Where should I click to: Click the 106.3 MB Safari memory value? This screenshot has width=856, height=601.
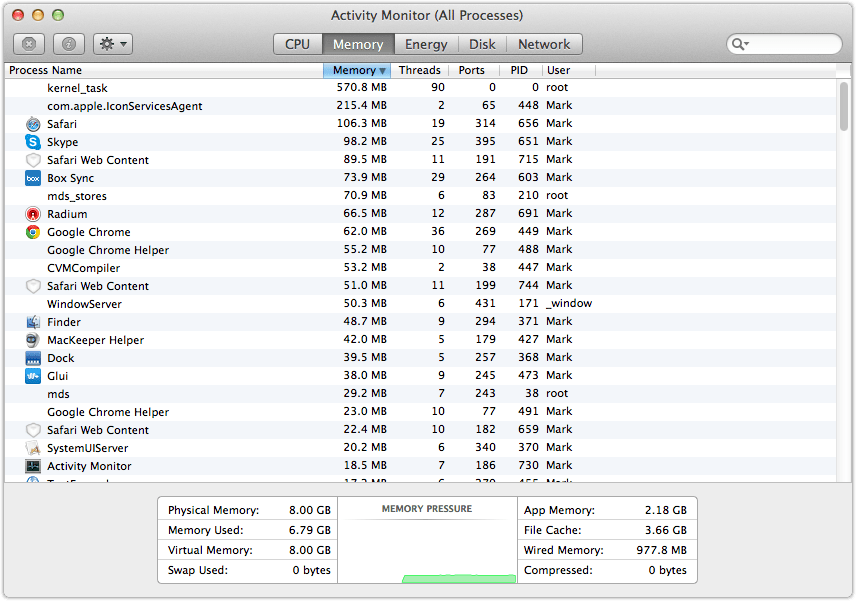[x=361, y=123]
